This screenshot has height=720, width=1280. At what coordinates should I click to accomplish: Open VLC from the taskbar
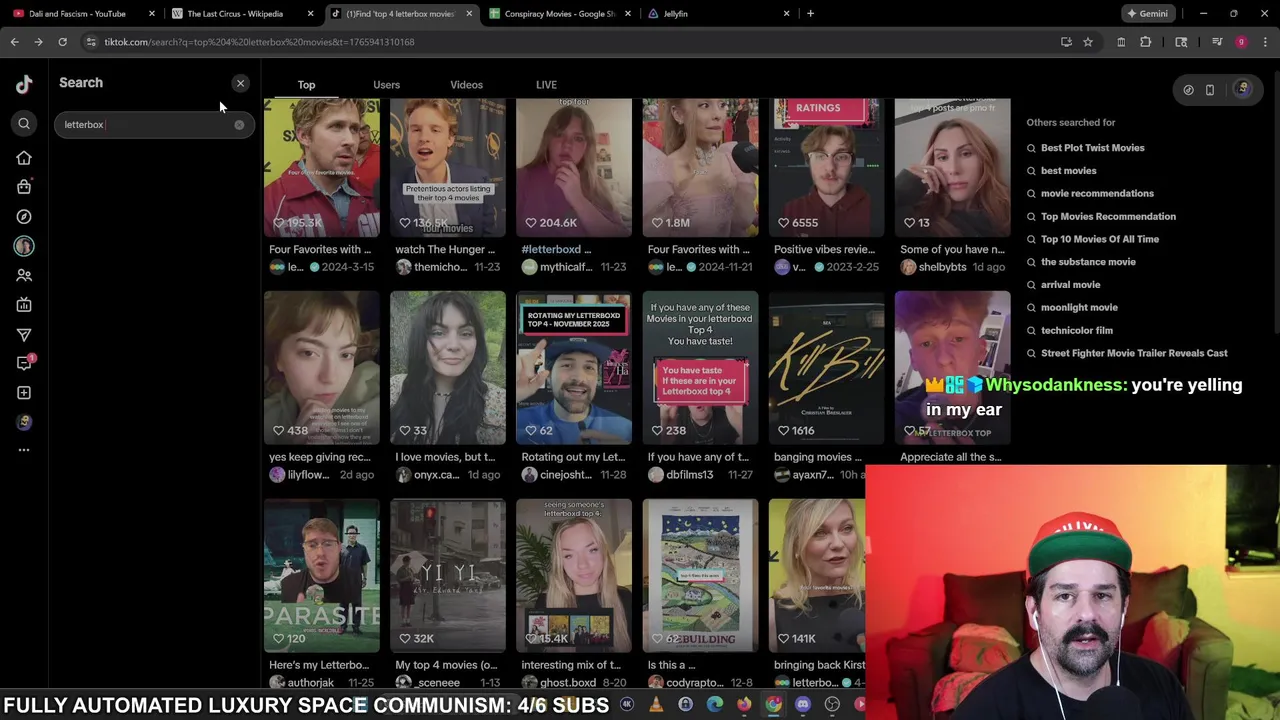(656, 705)
